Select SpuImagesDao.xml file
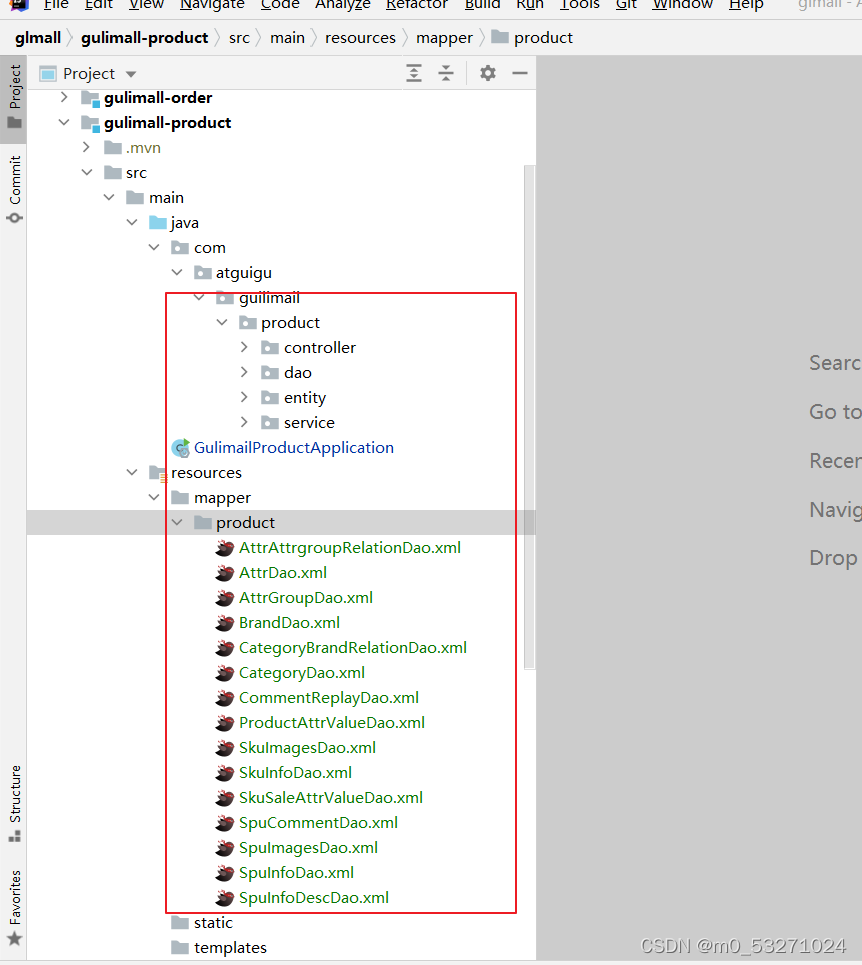 coord(308,847)
